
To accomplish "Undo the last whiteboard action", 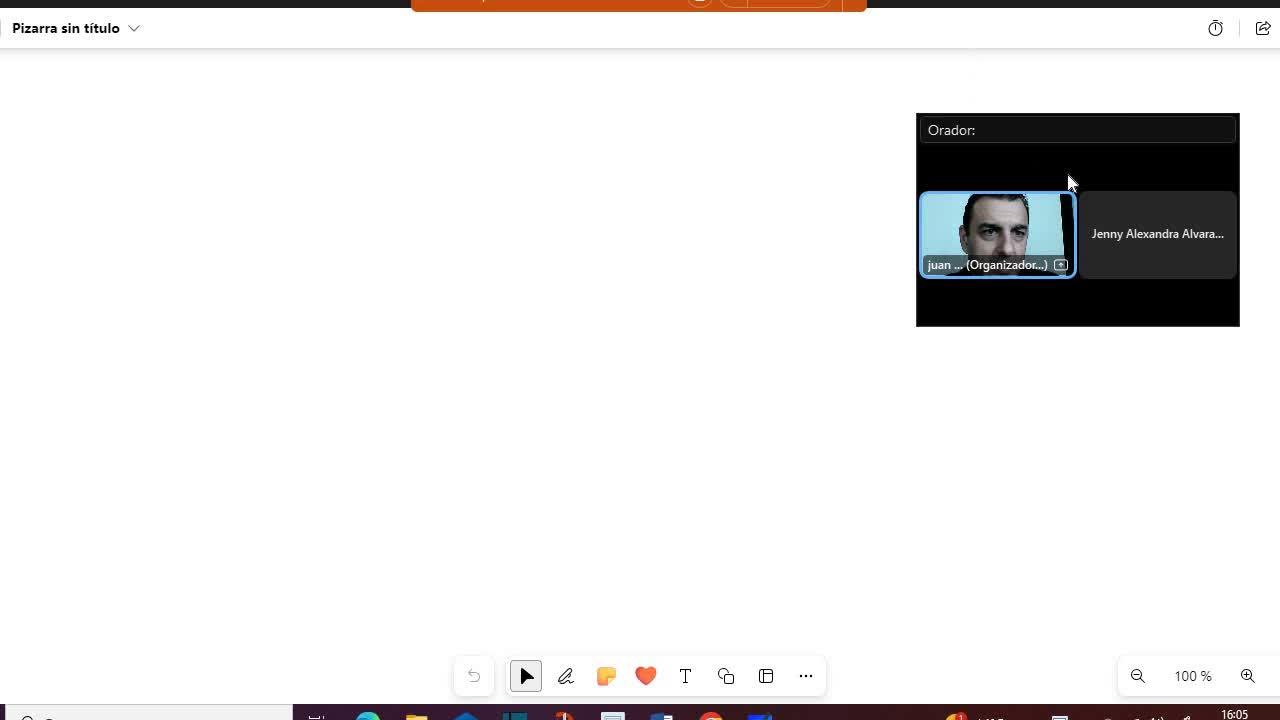I will [x=474, y=676].
